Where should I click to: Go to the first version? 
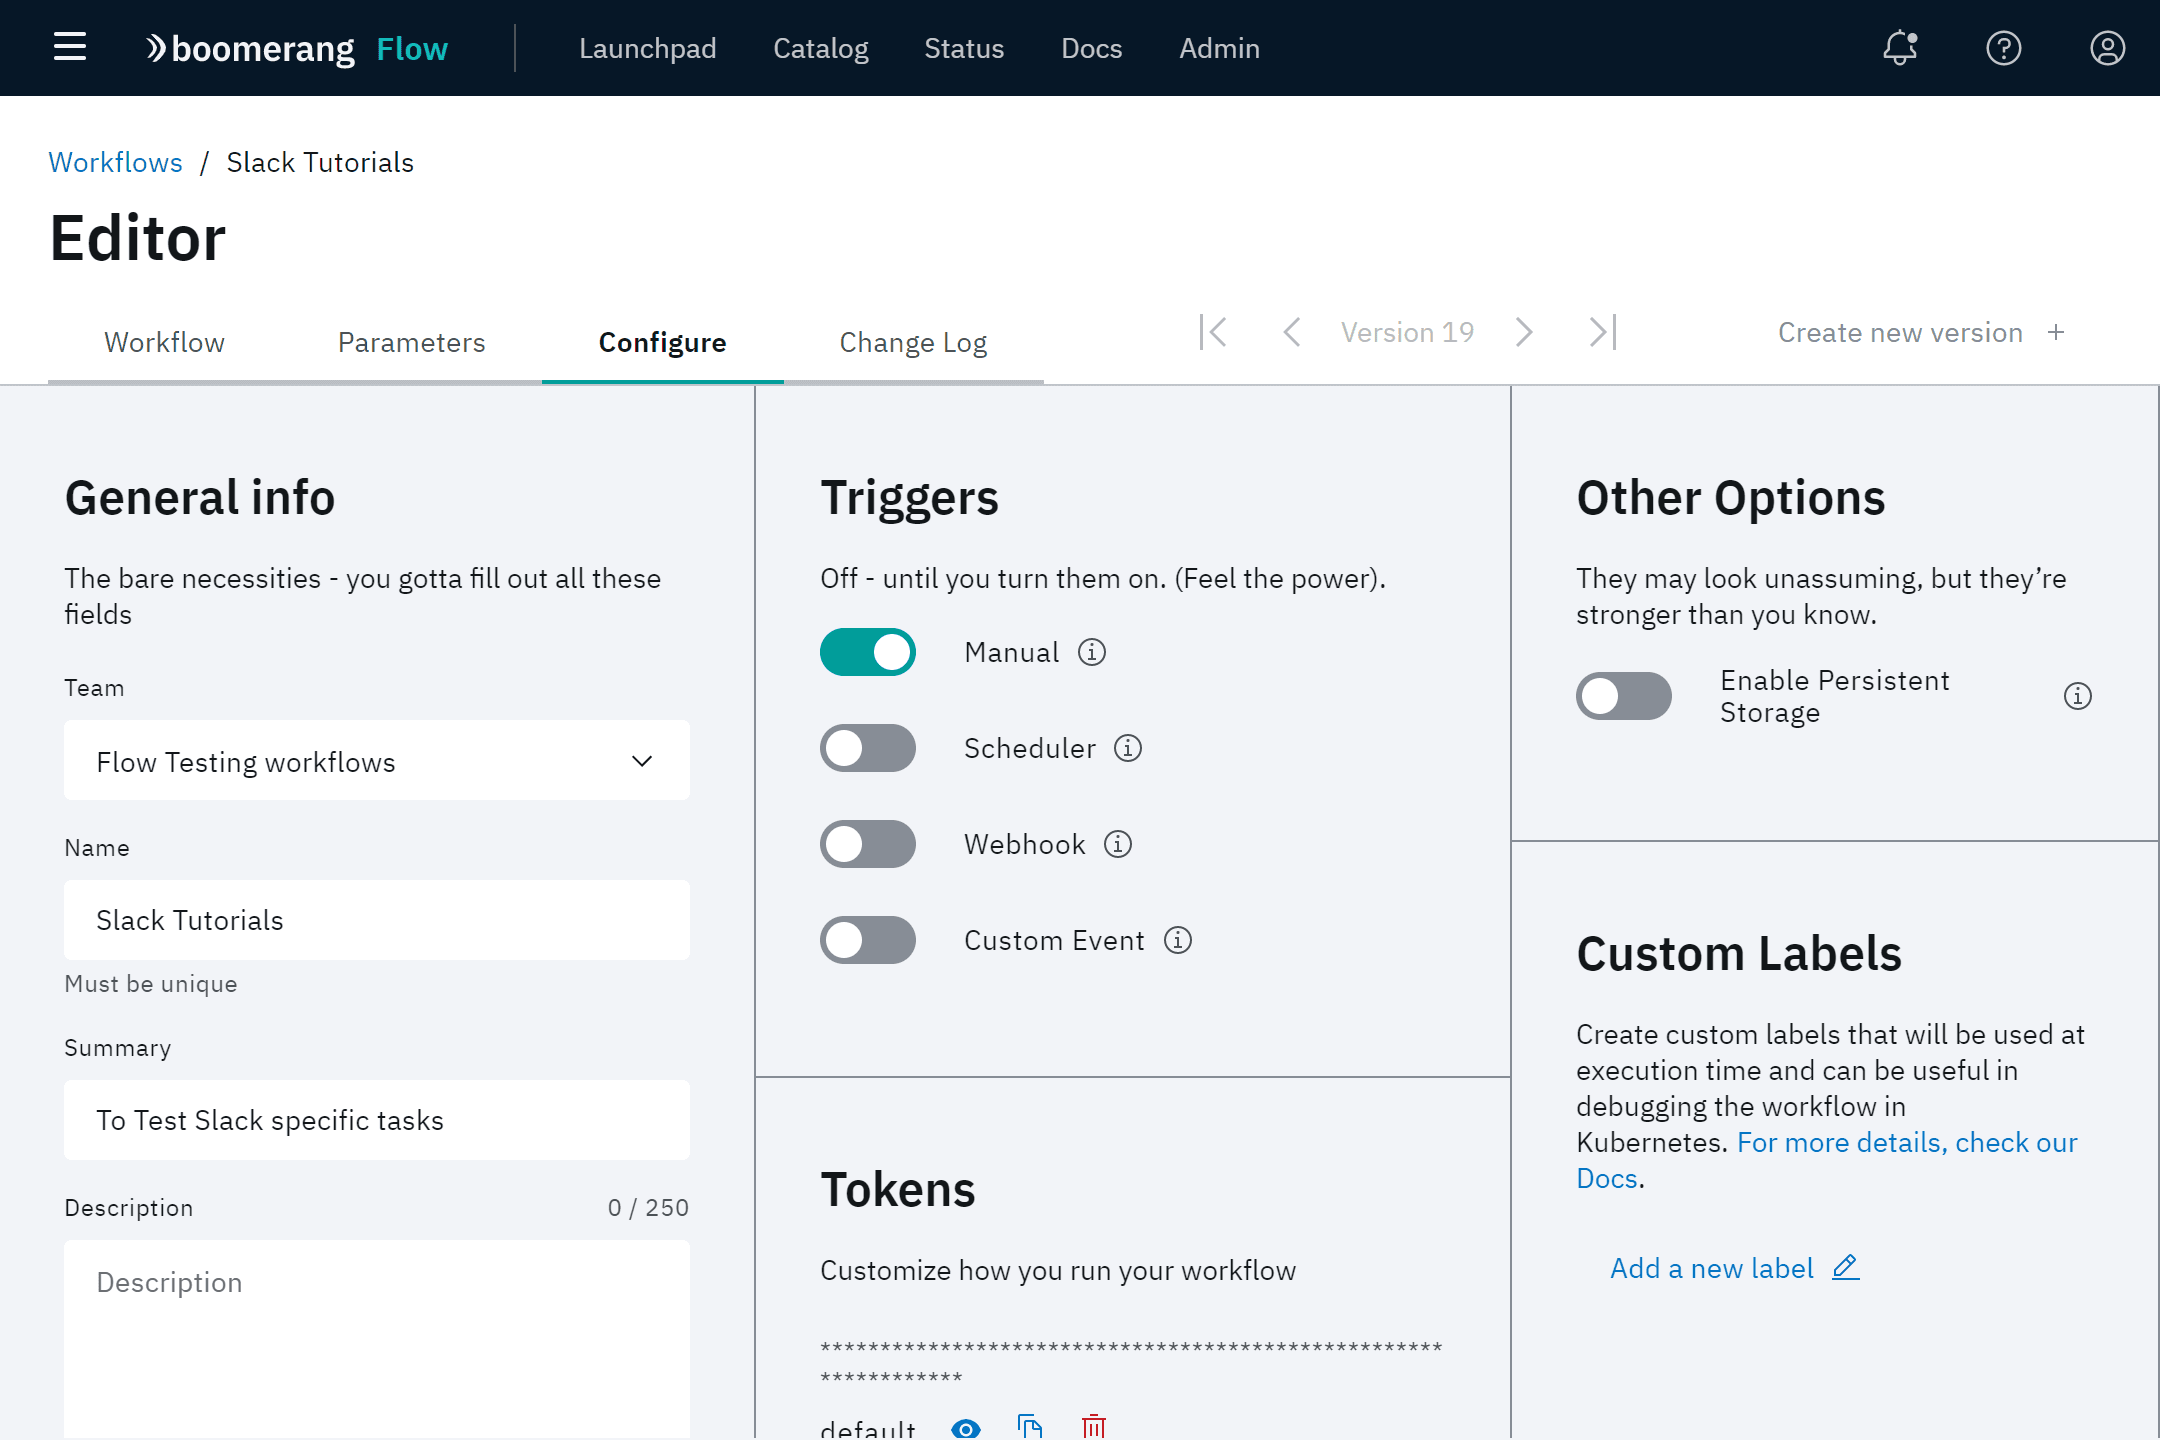(x=1214, y=332)
